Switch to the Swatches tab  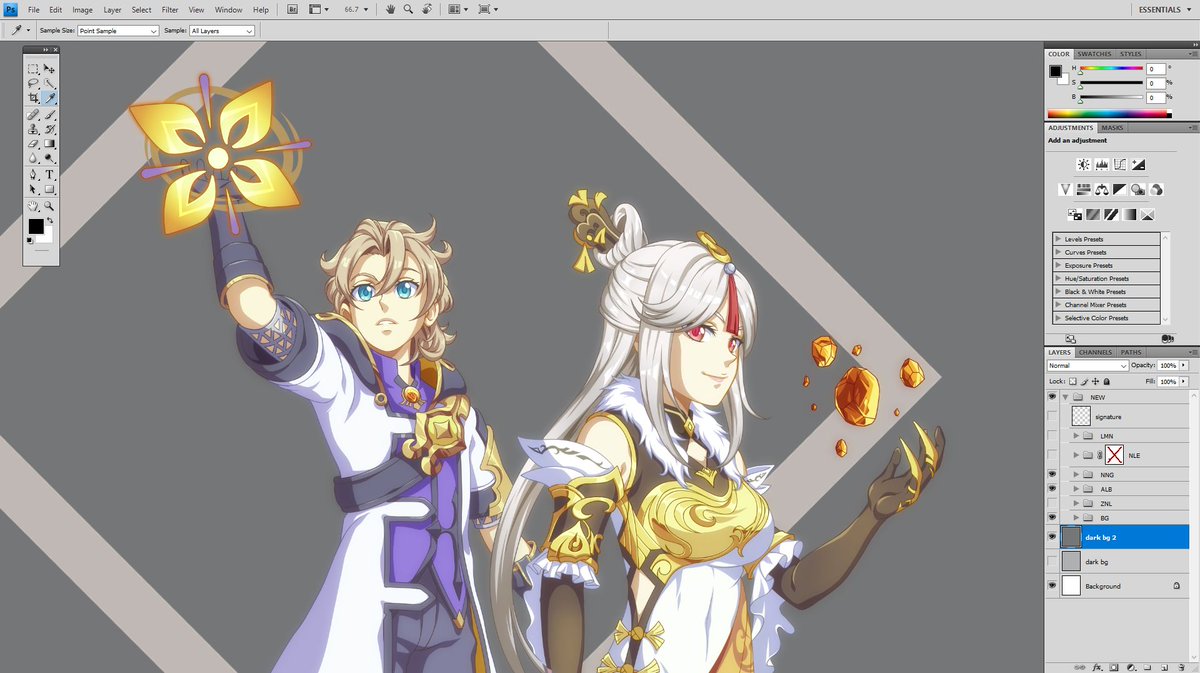tap(1094, 54)
